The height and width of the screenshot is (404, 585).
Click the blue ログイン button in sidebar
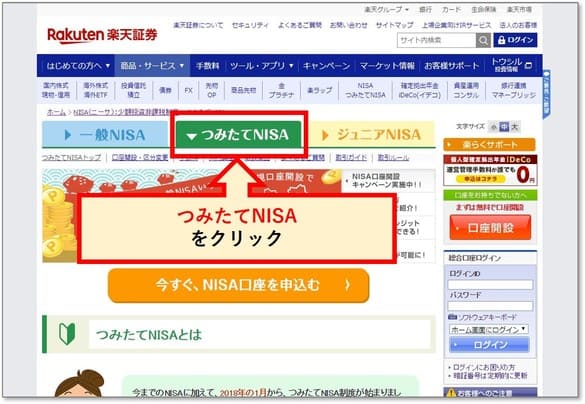(489, 345)
